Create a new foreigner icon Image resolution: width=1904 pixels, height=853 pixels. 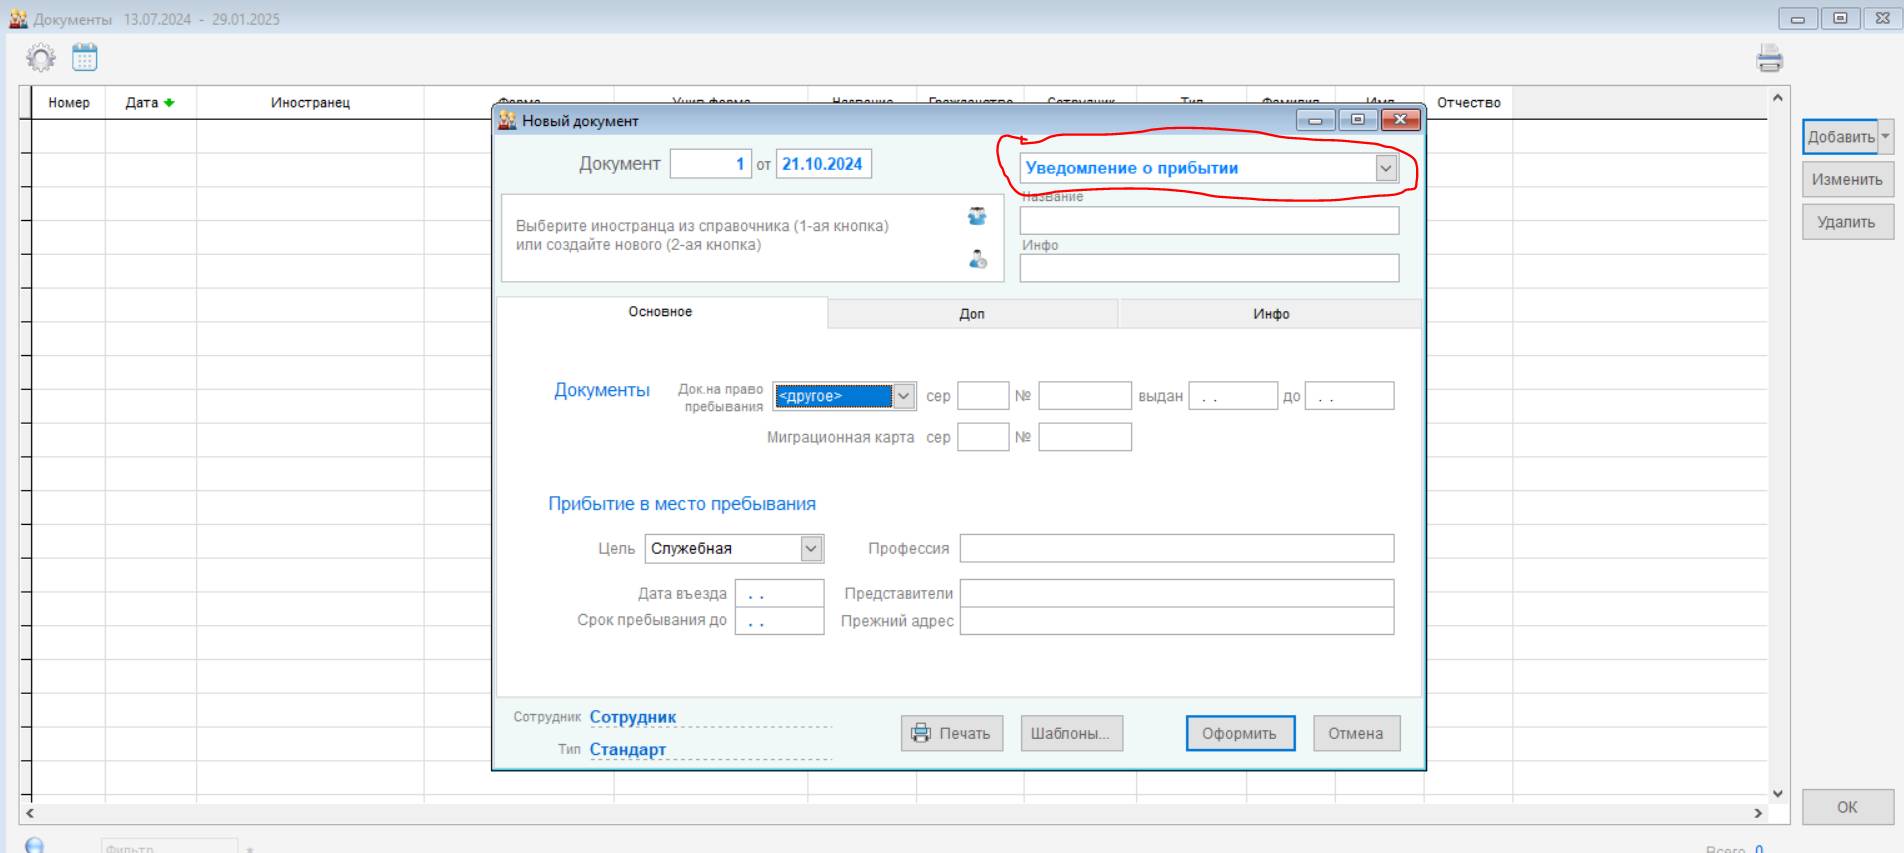[977, 260]
